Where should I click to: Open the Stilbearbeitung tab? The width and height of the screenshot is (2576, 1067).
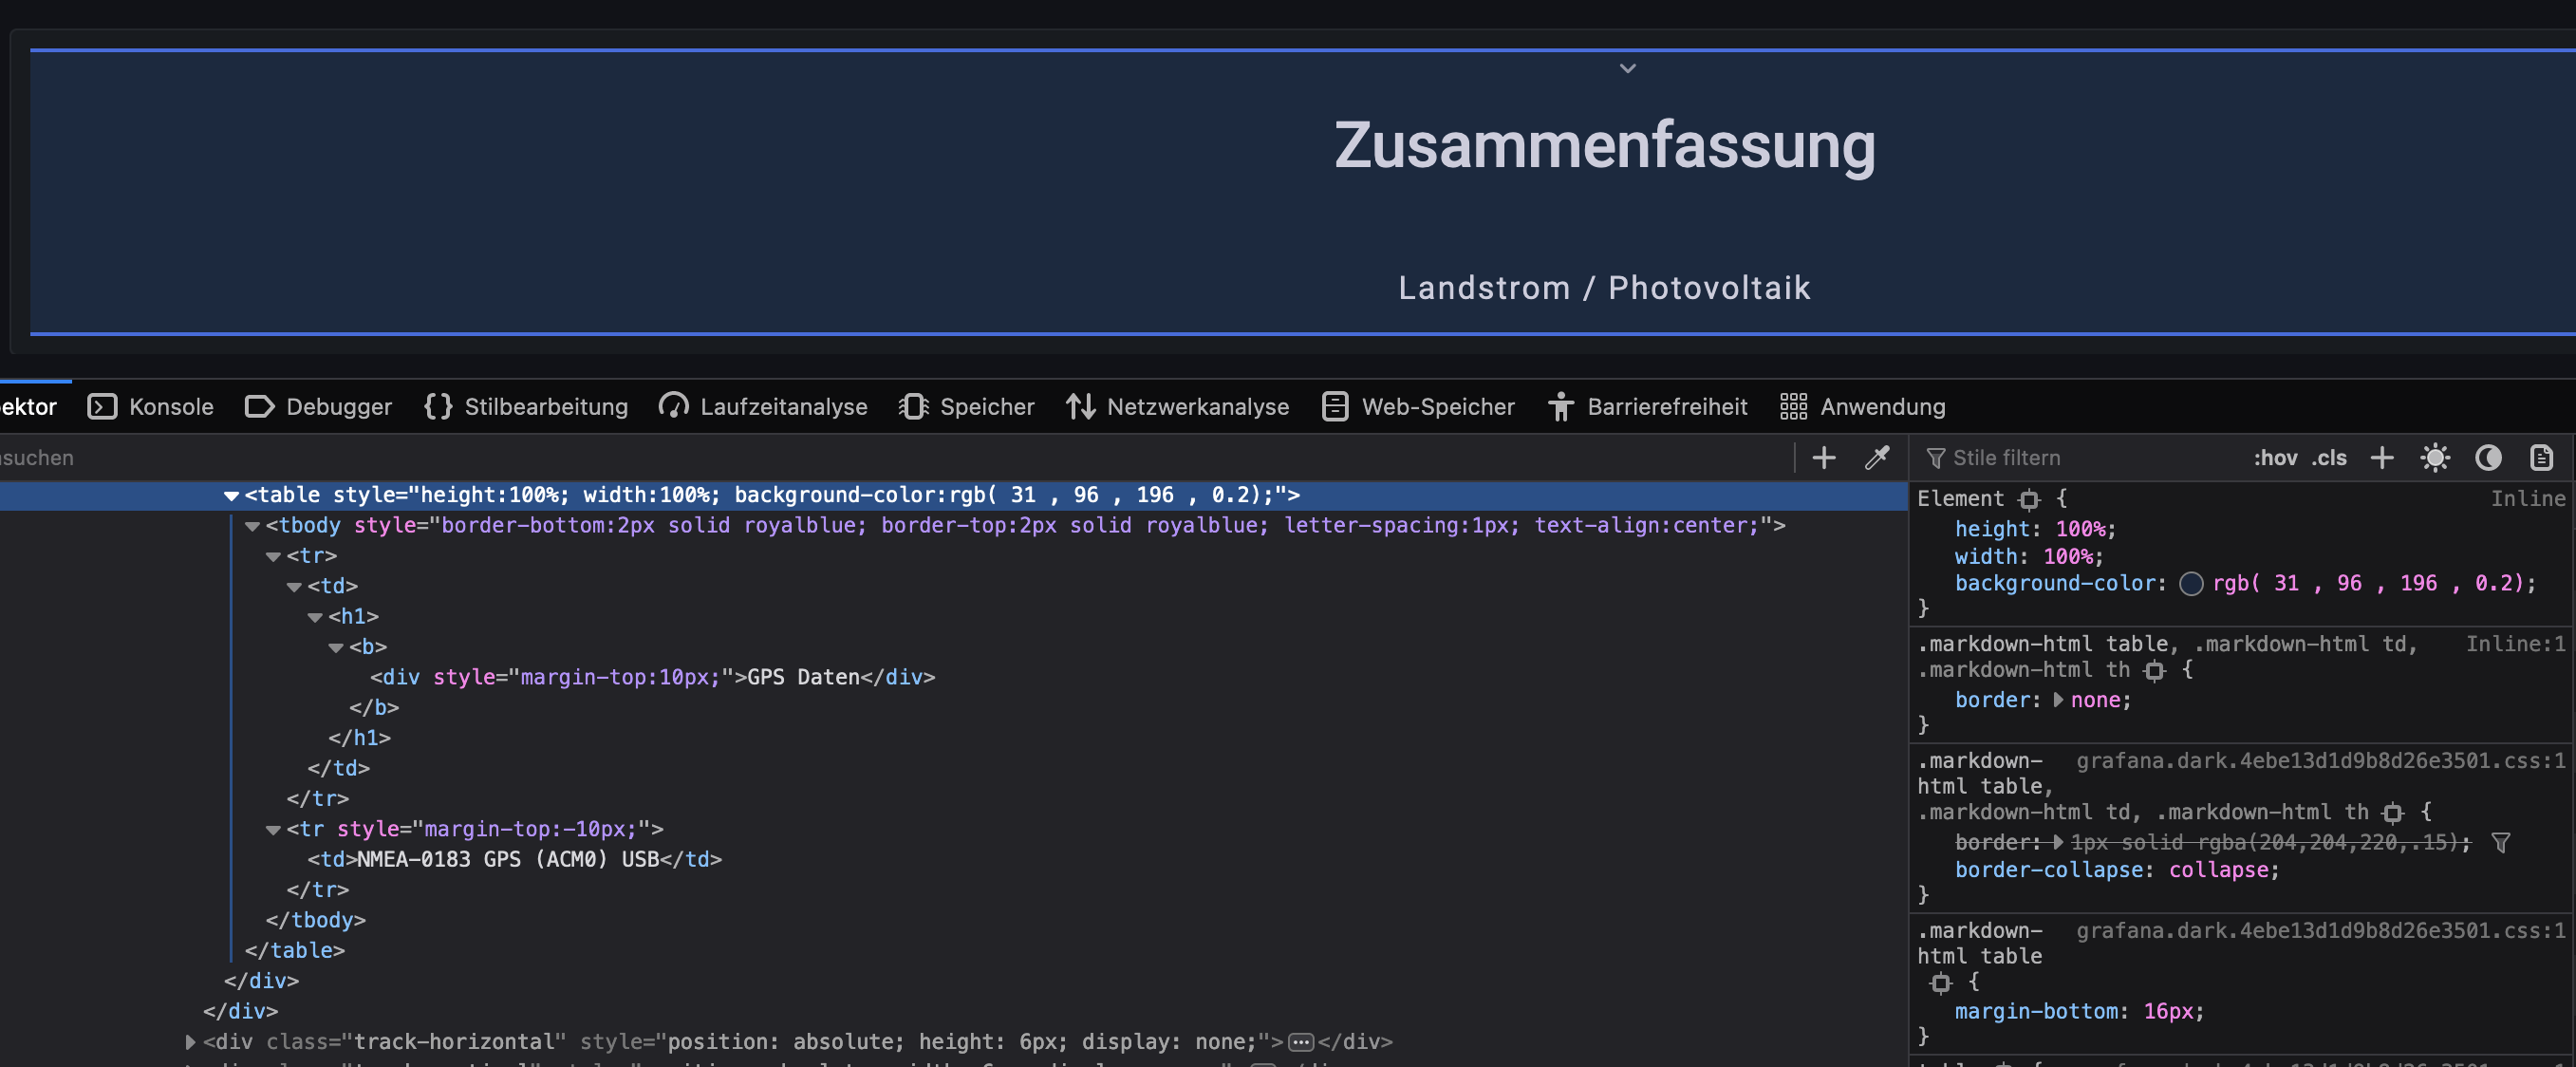point(526,406)
